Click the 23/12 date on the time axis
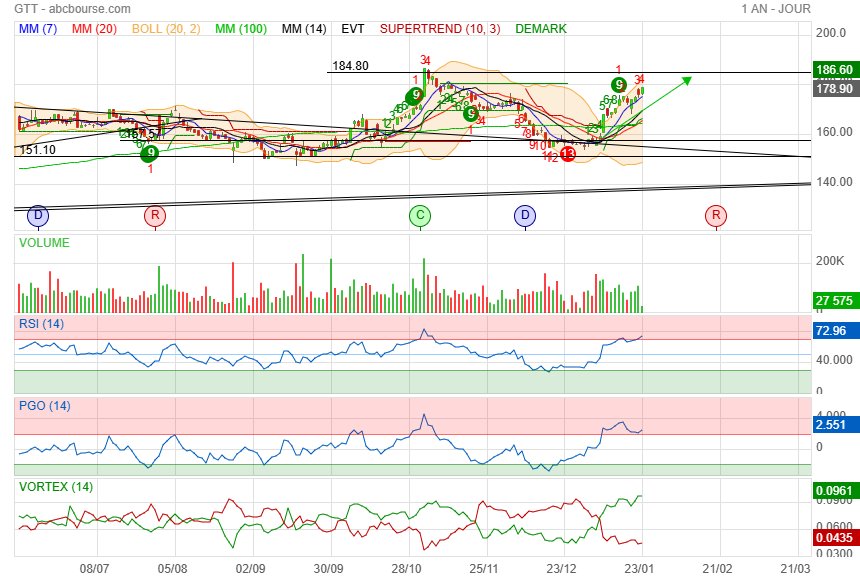This screenshot has width=860, height=579. pos(564,567)
